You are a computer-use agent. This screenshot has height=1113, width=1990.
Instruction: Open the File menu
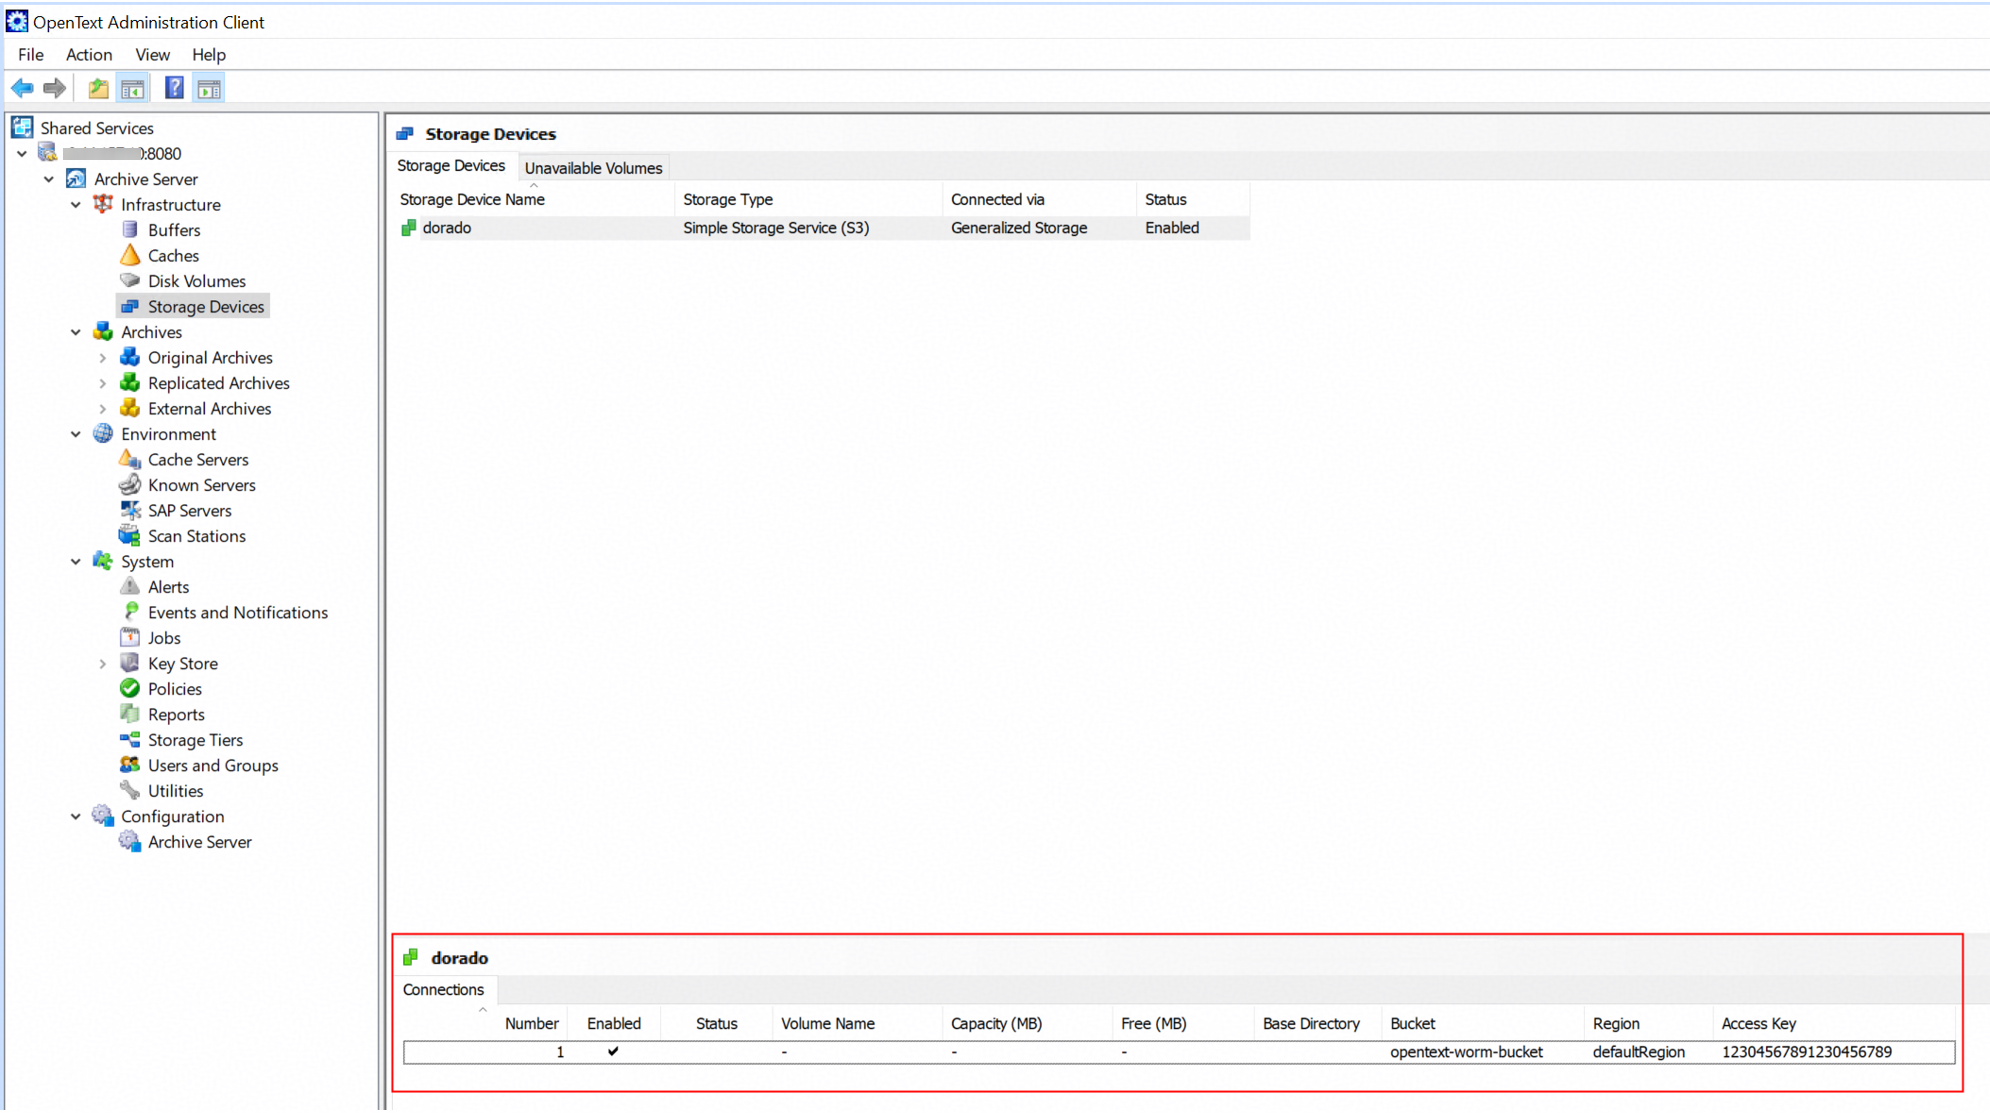point(31,55)
